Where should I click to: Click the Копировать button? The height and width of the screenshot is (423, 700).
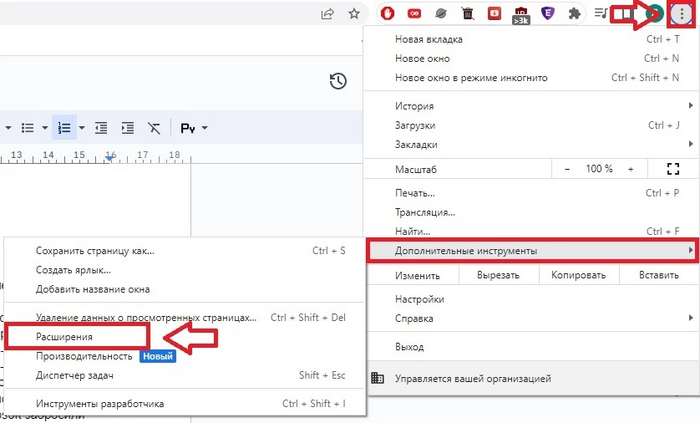[579, 275]
